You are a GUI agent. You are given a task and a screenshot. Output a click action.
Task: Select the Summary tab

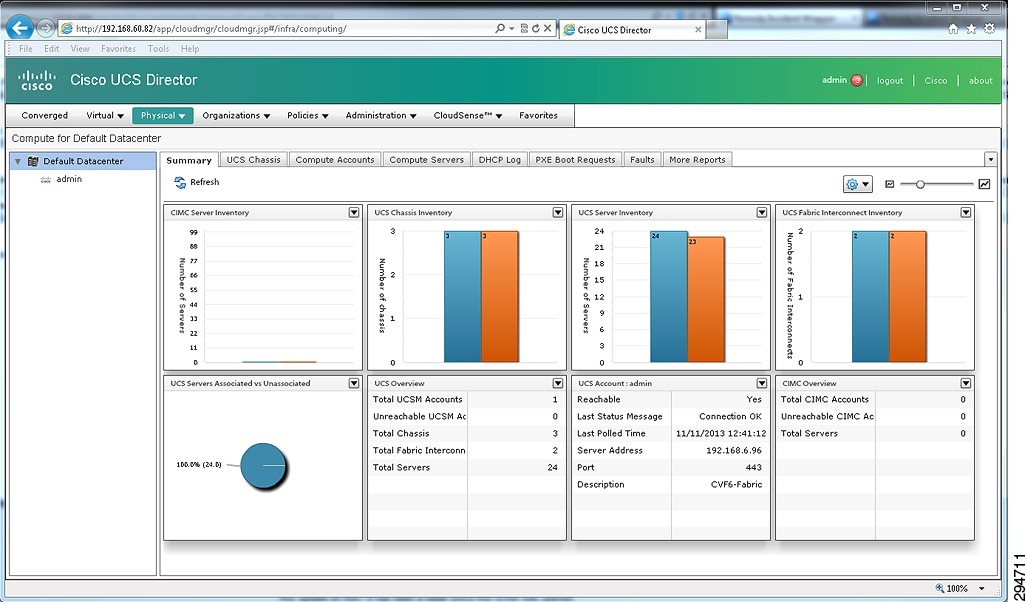click(188, 160)
